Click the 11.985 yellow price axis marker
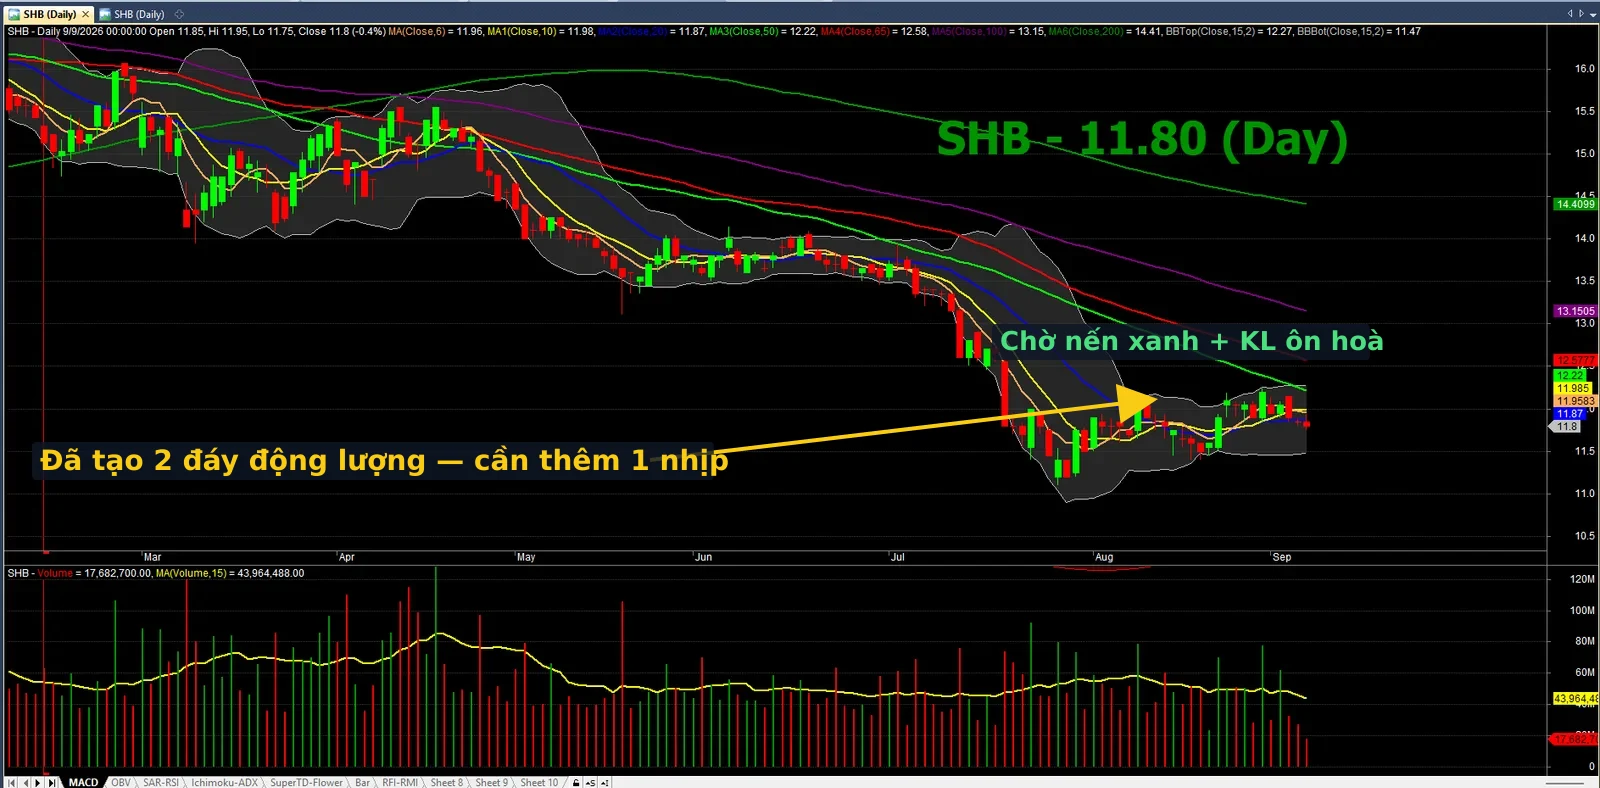The width and height of the screenshot is (1600, 788). point(1573,388)
